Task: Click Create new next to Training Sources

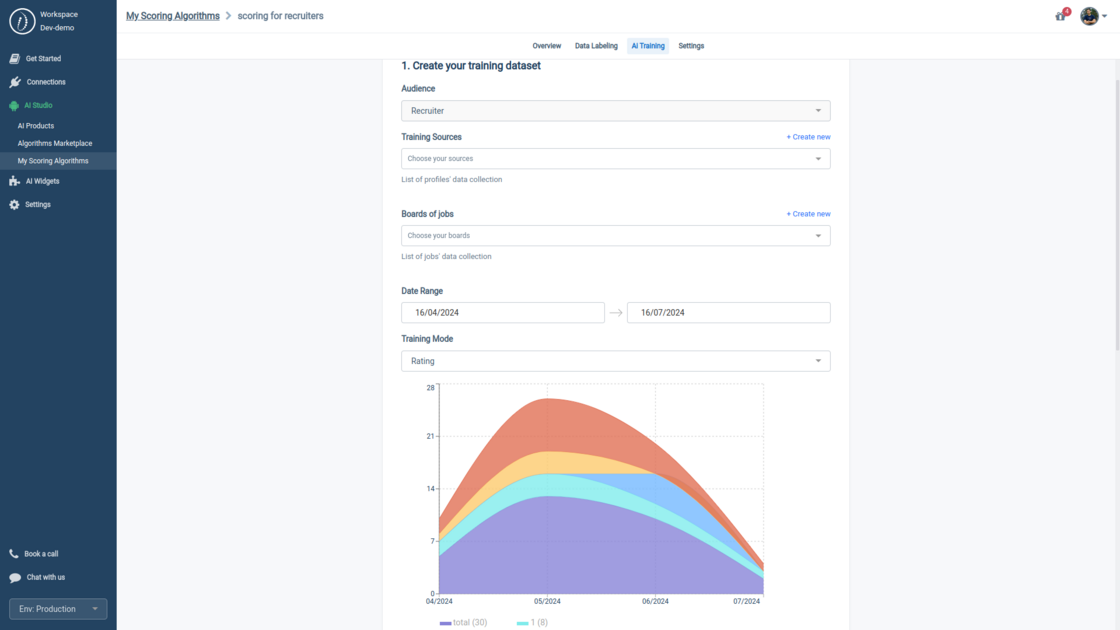Action: point(808,136)
